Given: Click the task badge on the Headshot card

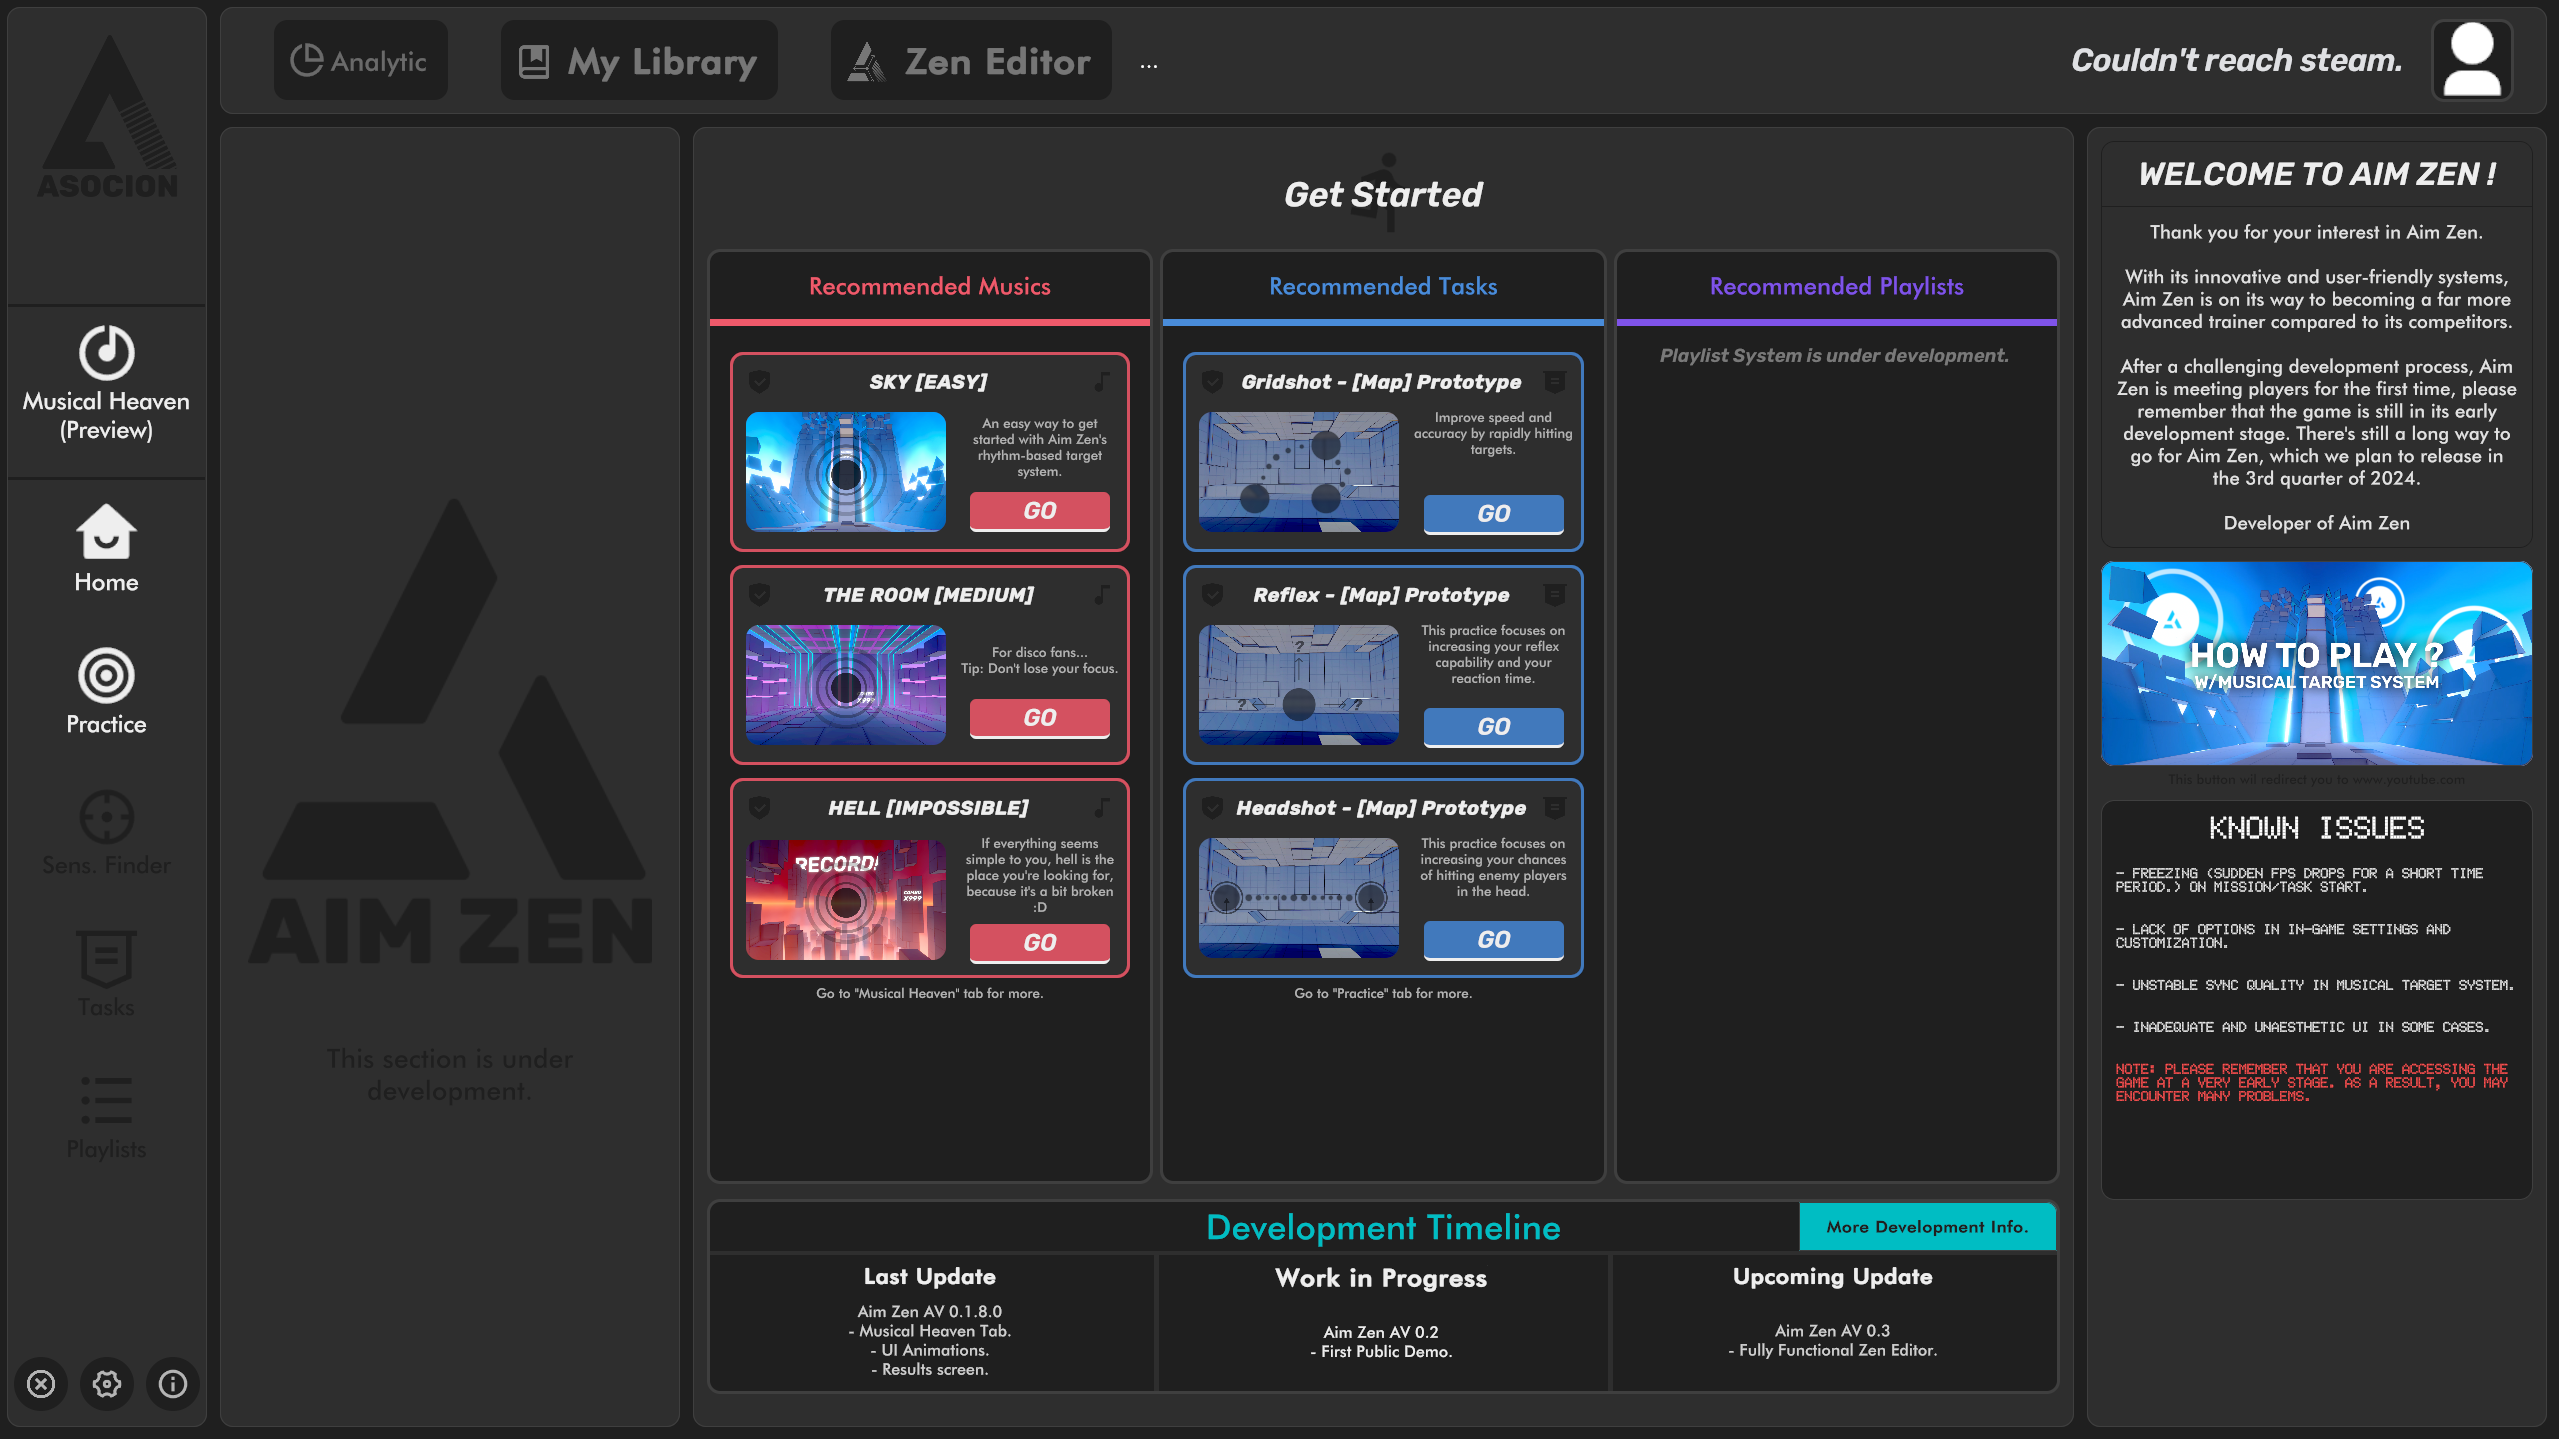Looking at the screenshot, I should (x=1553, y=809).
